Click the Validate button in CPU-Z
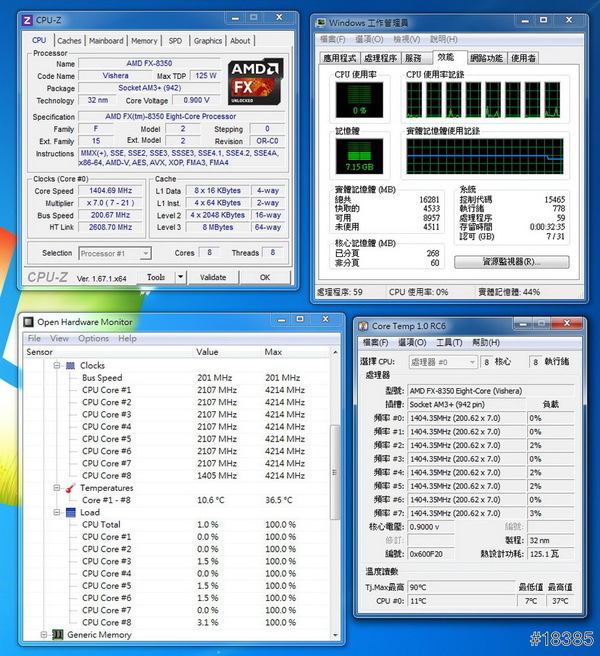 click(213, 277)
